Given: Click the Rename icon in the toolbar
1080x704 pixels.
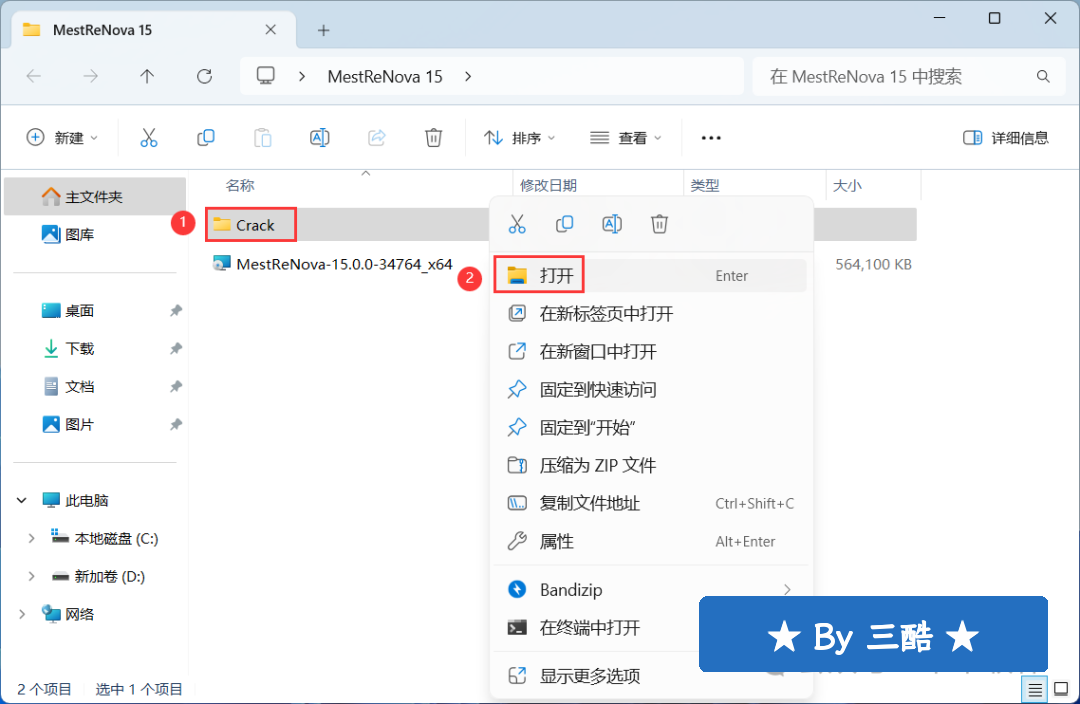Looking at the screenshot, I should (320, 138).
